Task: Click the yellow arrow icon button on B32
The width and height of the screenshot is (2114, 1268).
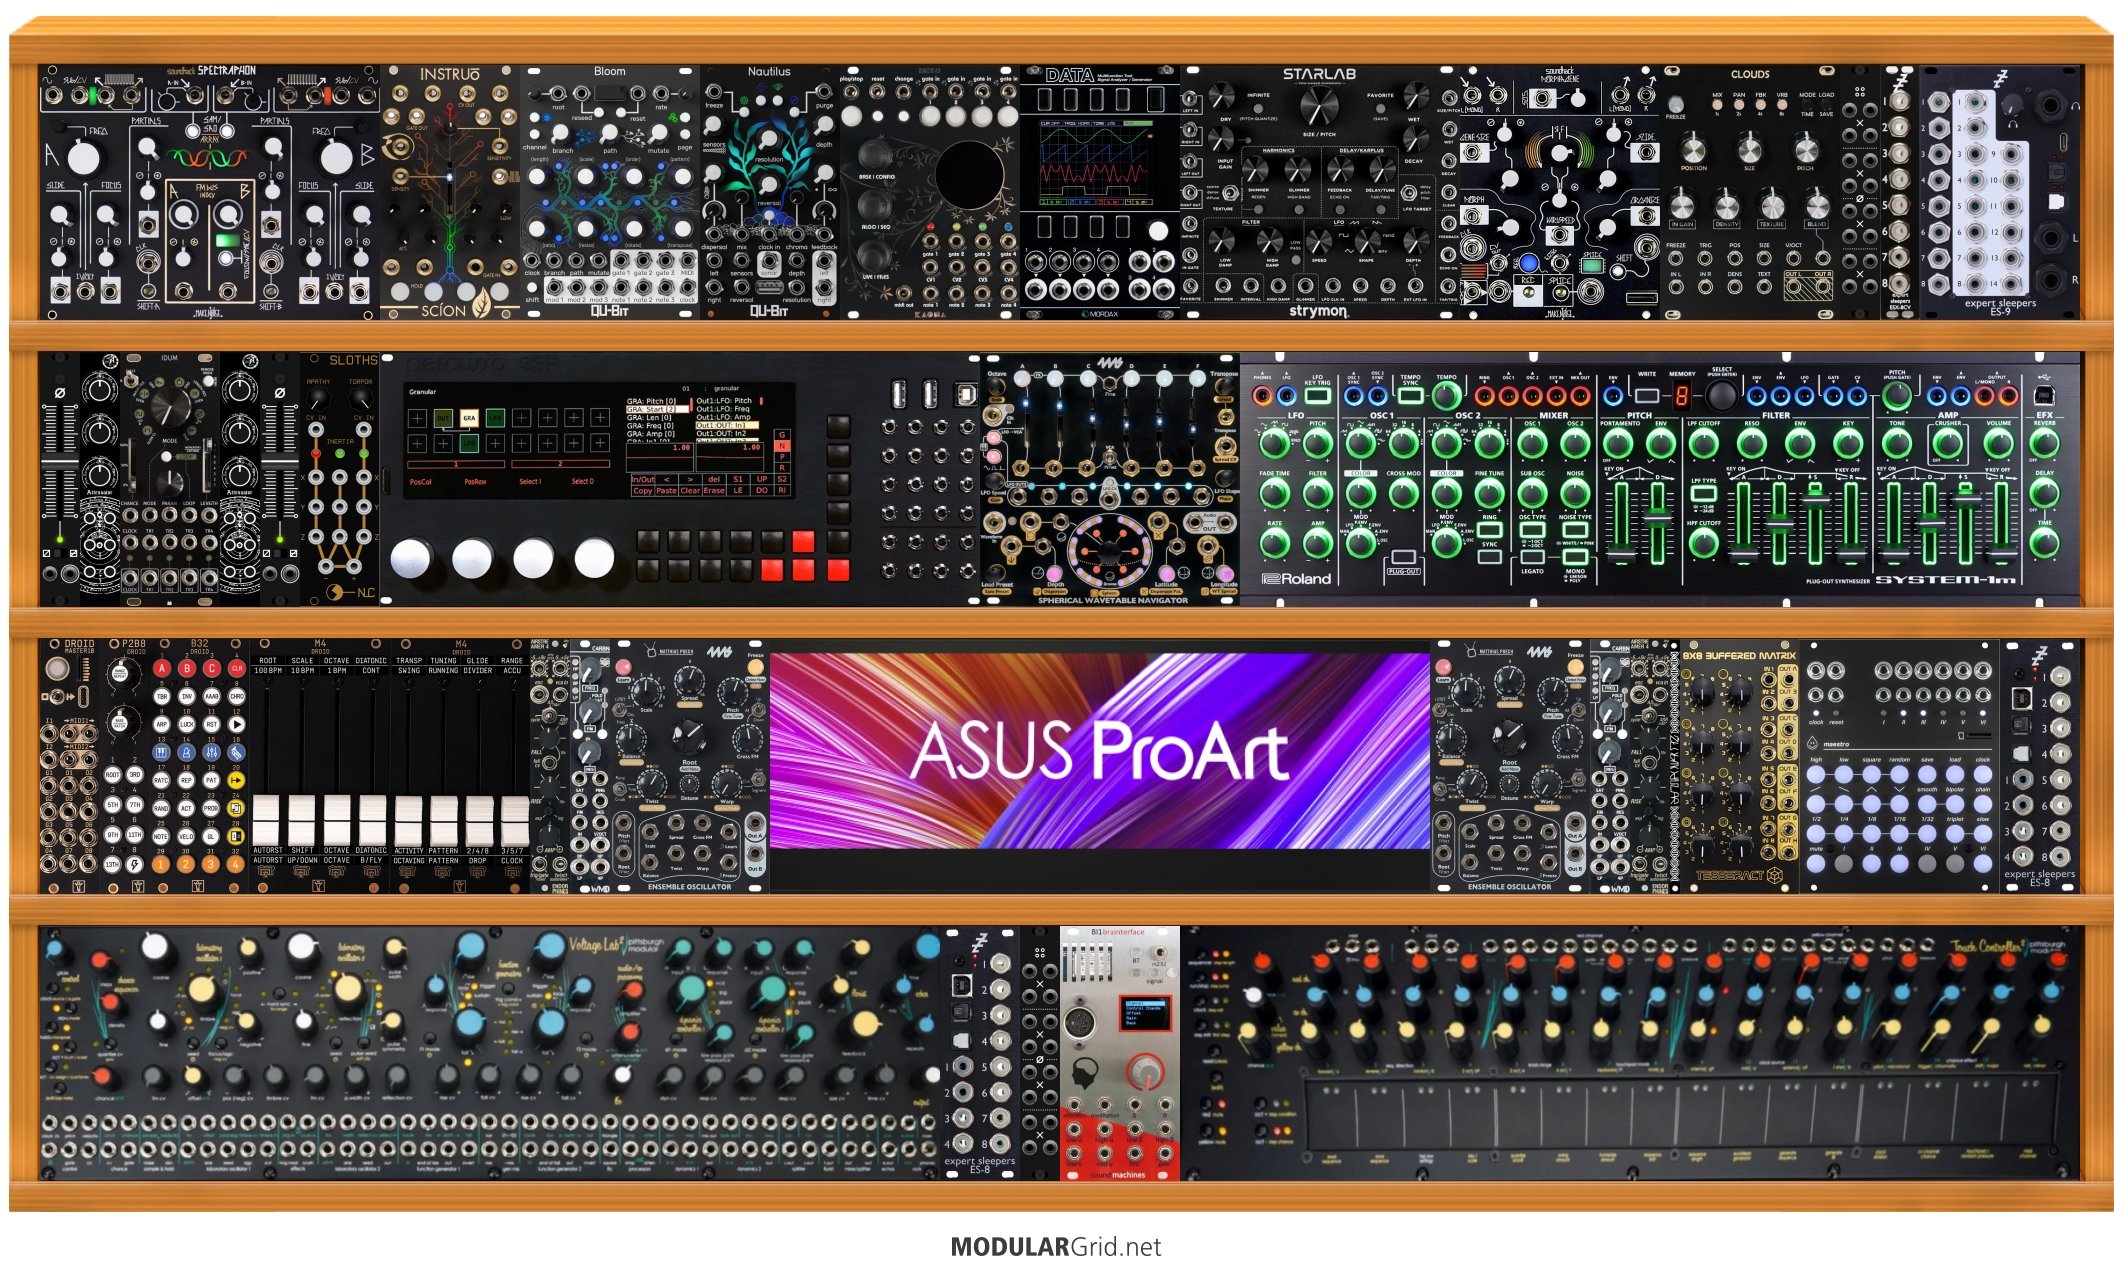Action: 236,780
